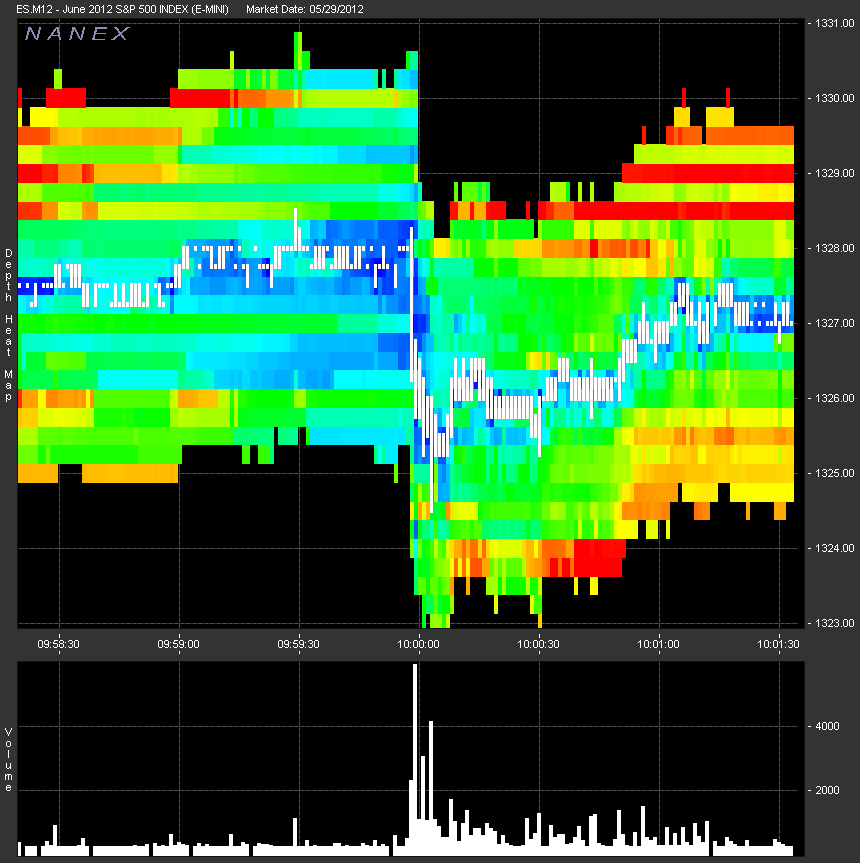Click the vertical Depth Heat Map axis title
This screenshot has height=863, width=860.
coord(8,325)
